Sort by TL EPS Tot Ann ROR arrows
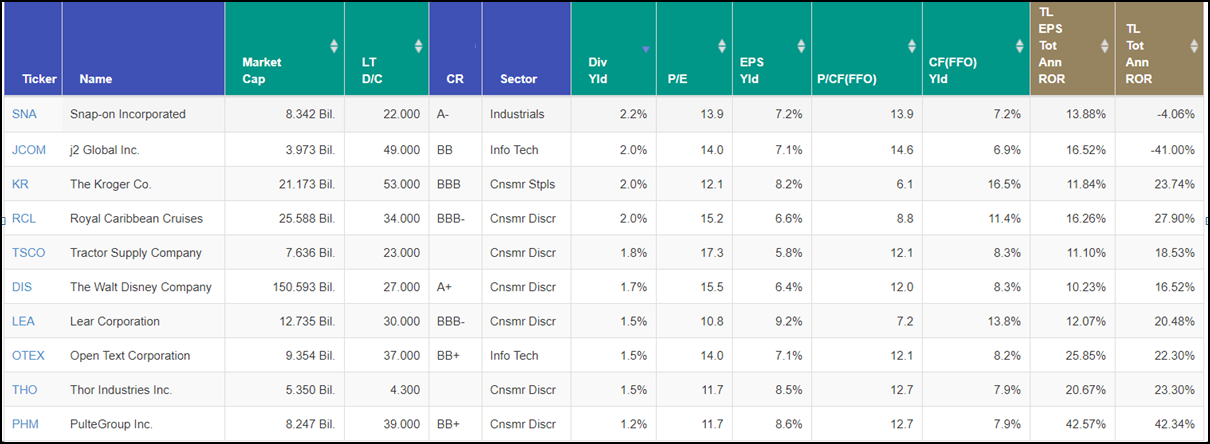 click(x=1104, y=46)
